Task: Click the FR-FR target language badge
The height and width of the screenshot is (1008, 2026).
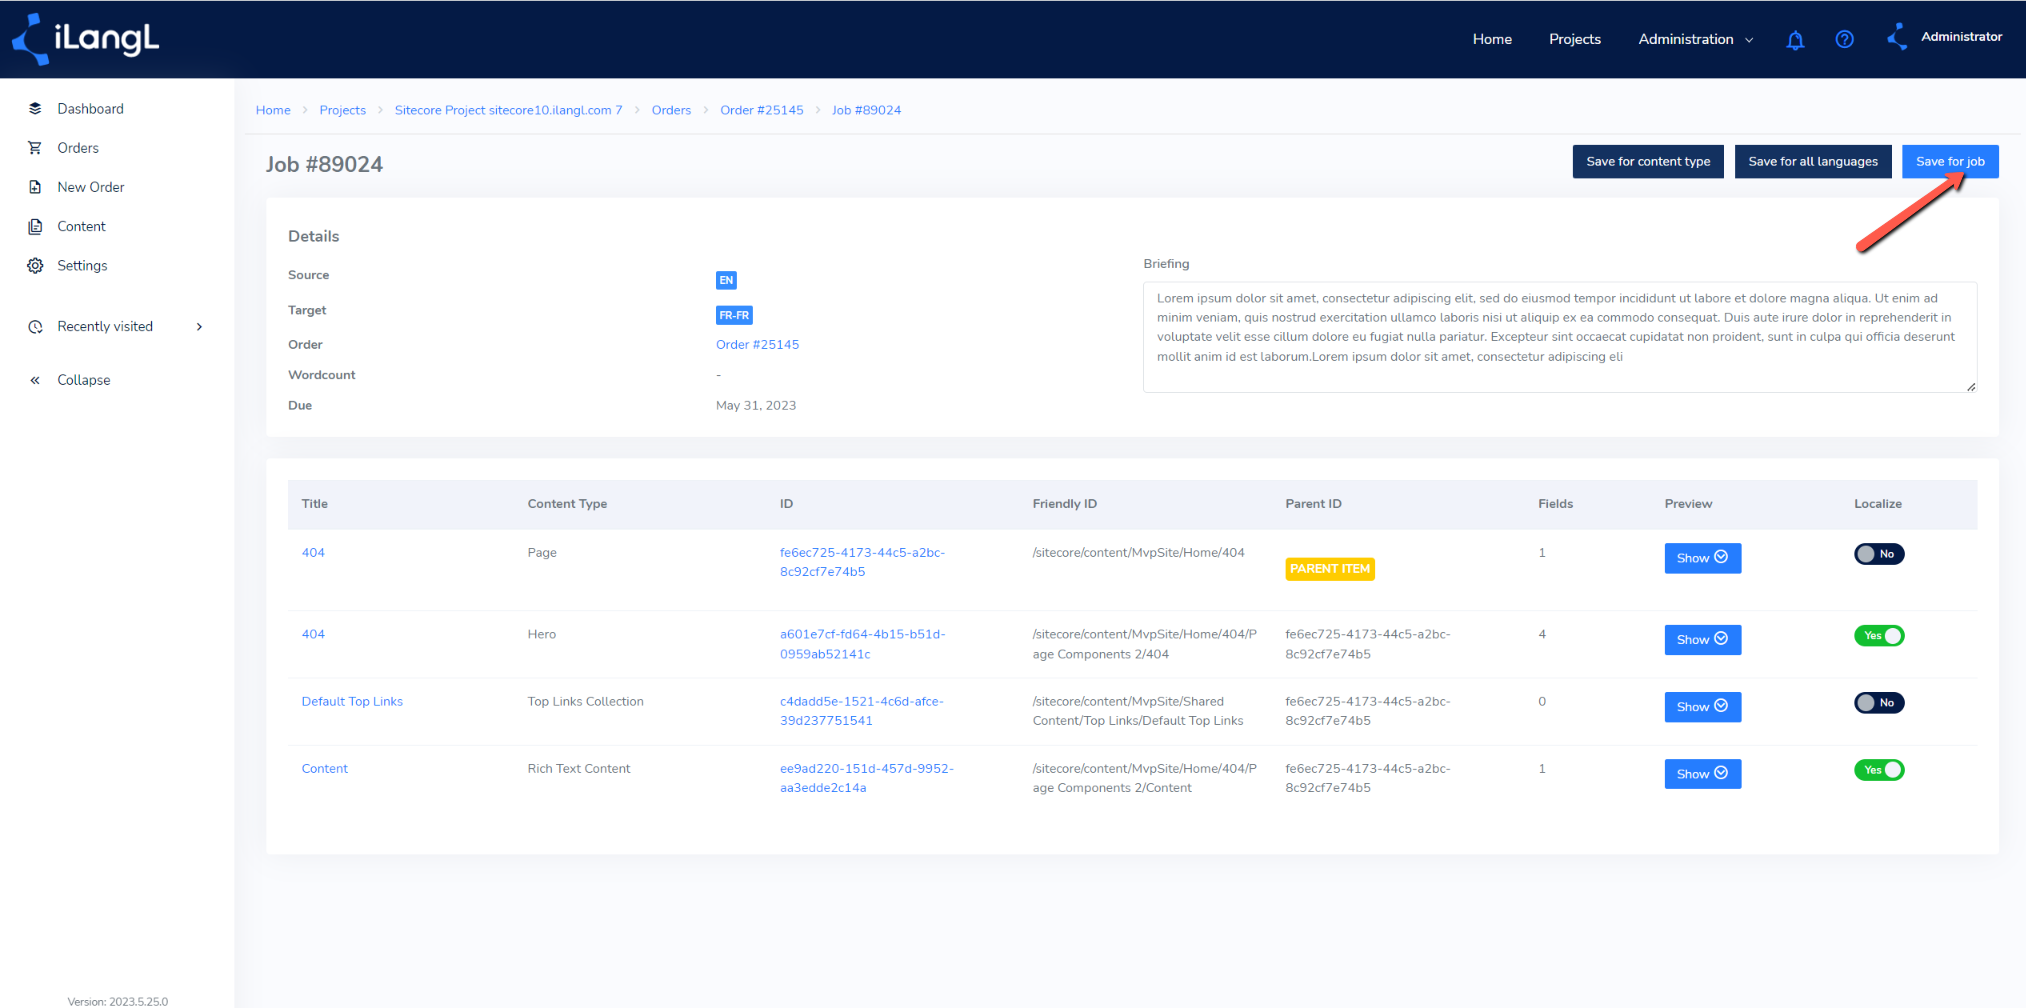Action: [734, 315]
